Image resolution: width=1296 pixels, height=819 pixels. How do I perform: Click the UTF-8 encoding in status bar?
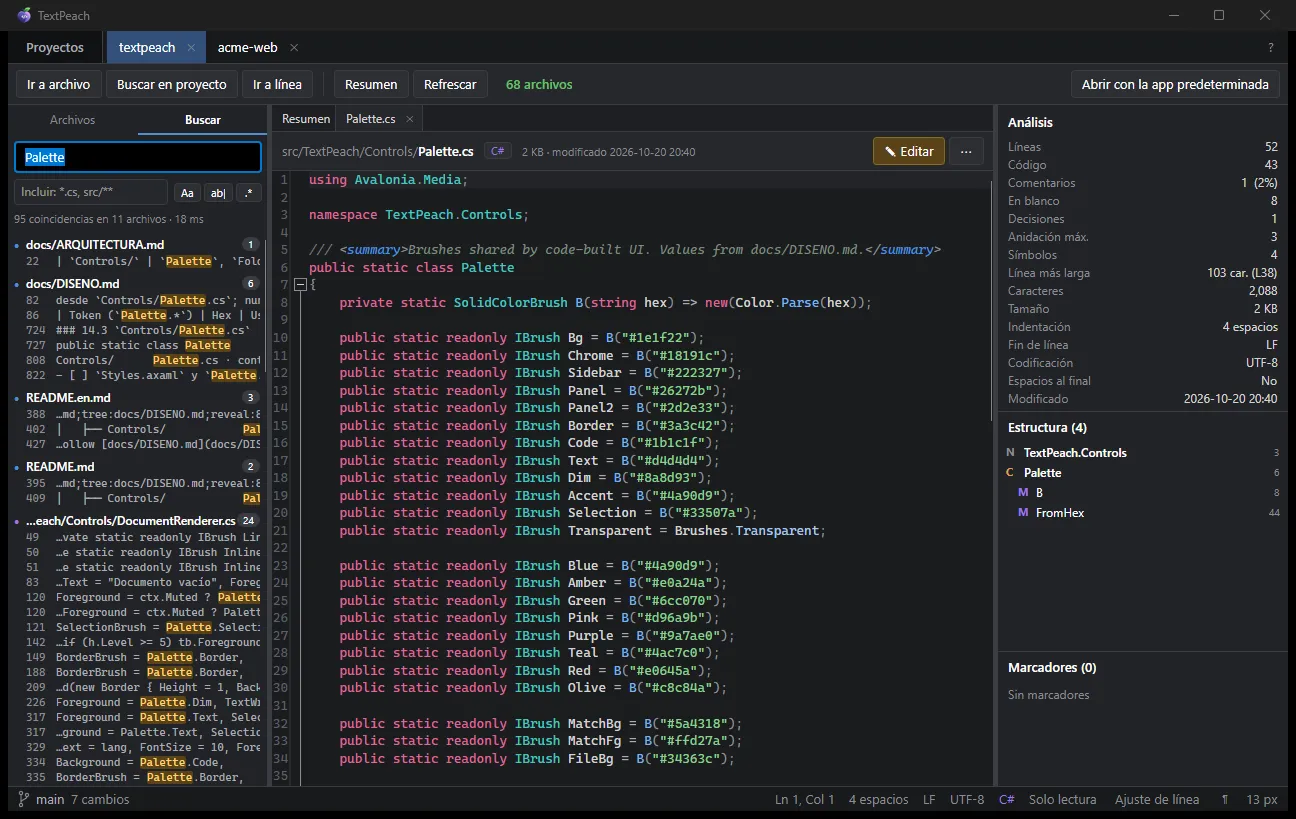pyautogui.click(x=967, y=800)
